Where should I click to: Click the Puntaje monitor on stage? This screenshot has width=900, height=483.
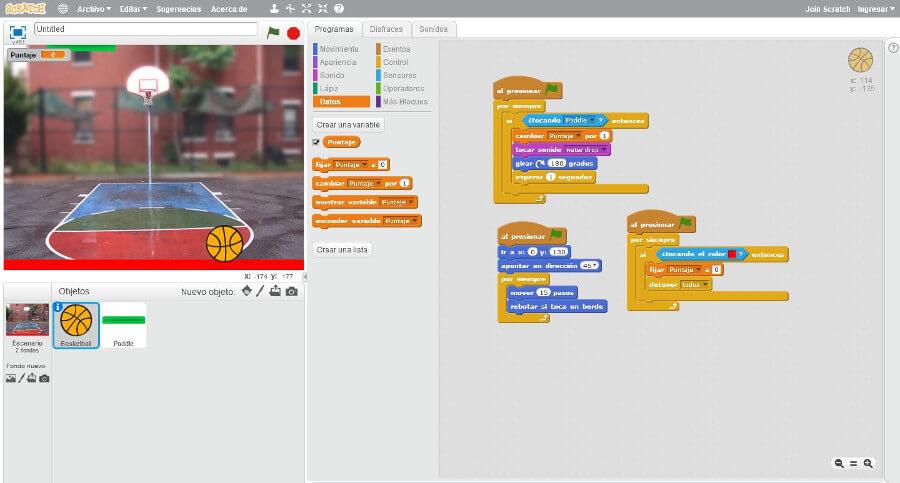(38, 55)
